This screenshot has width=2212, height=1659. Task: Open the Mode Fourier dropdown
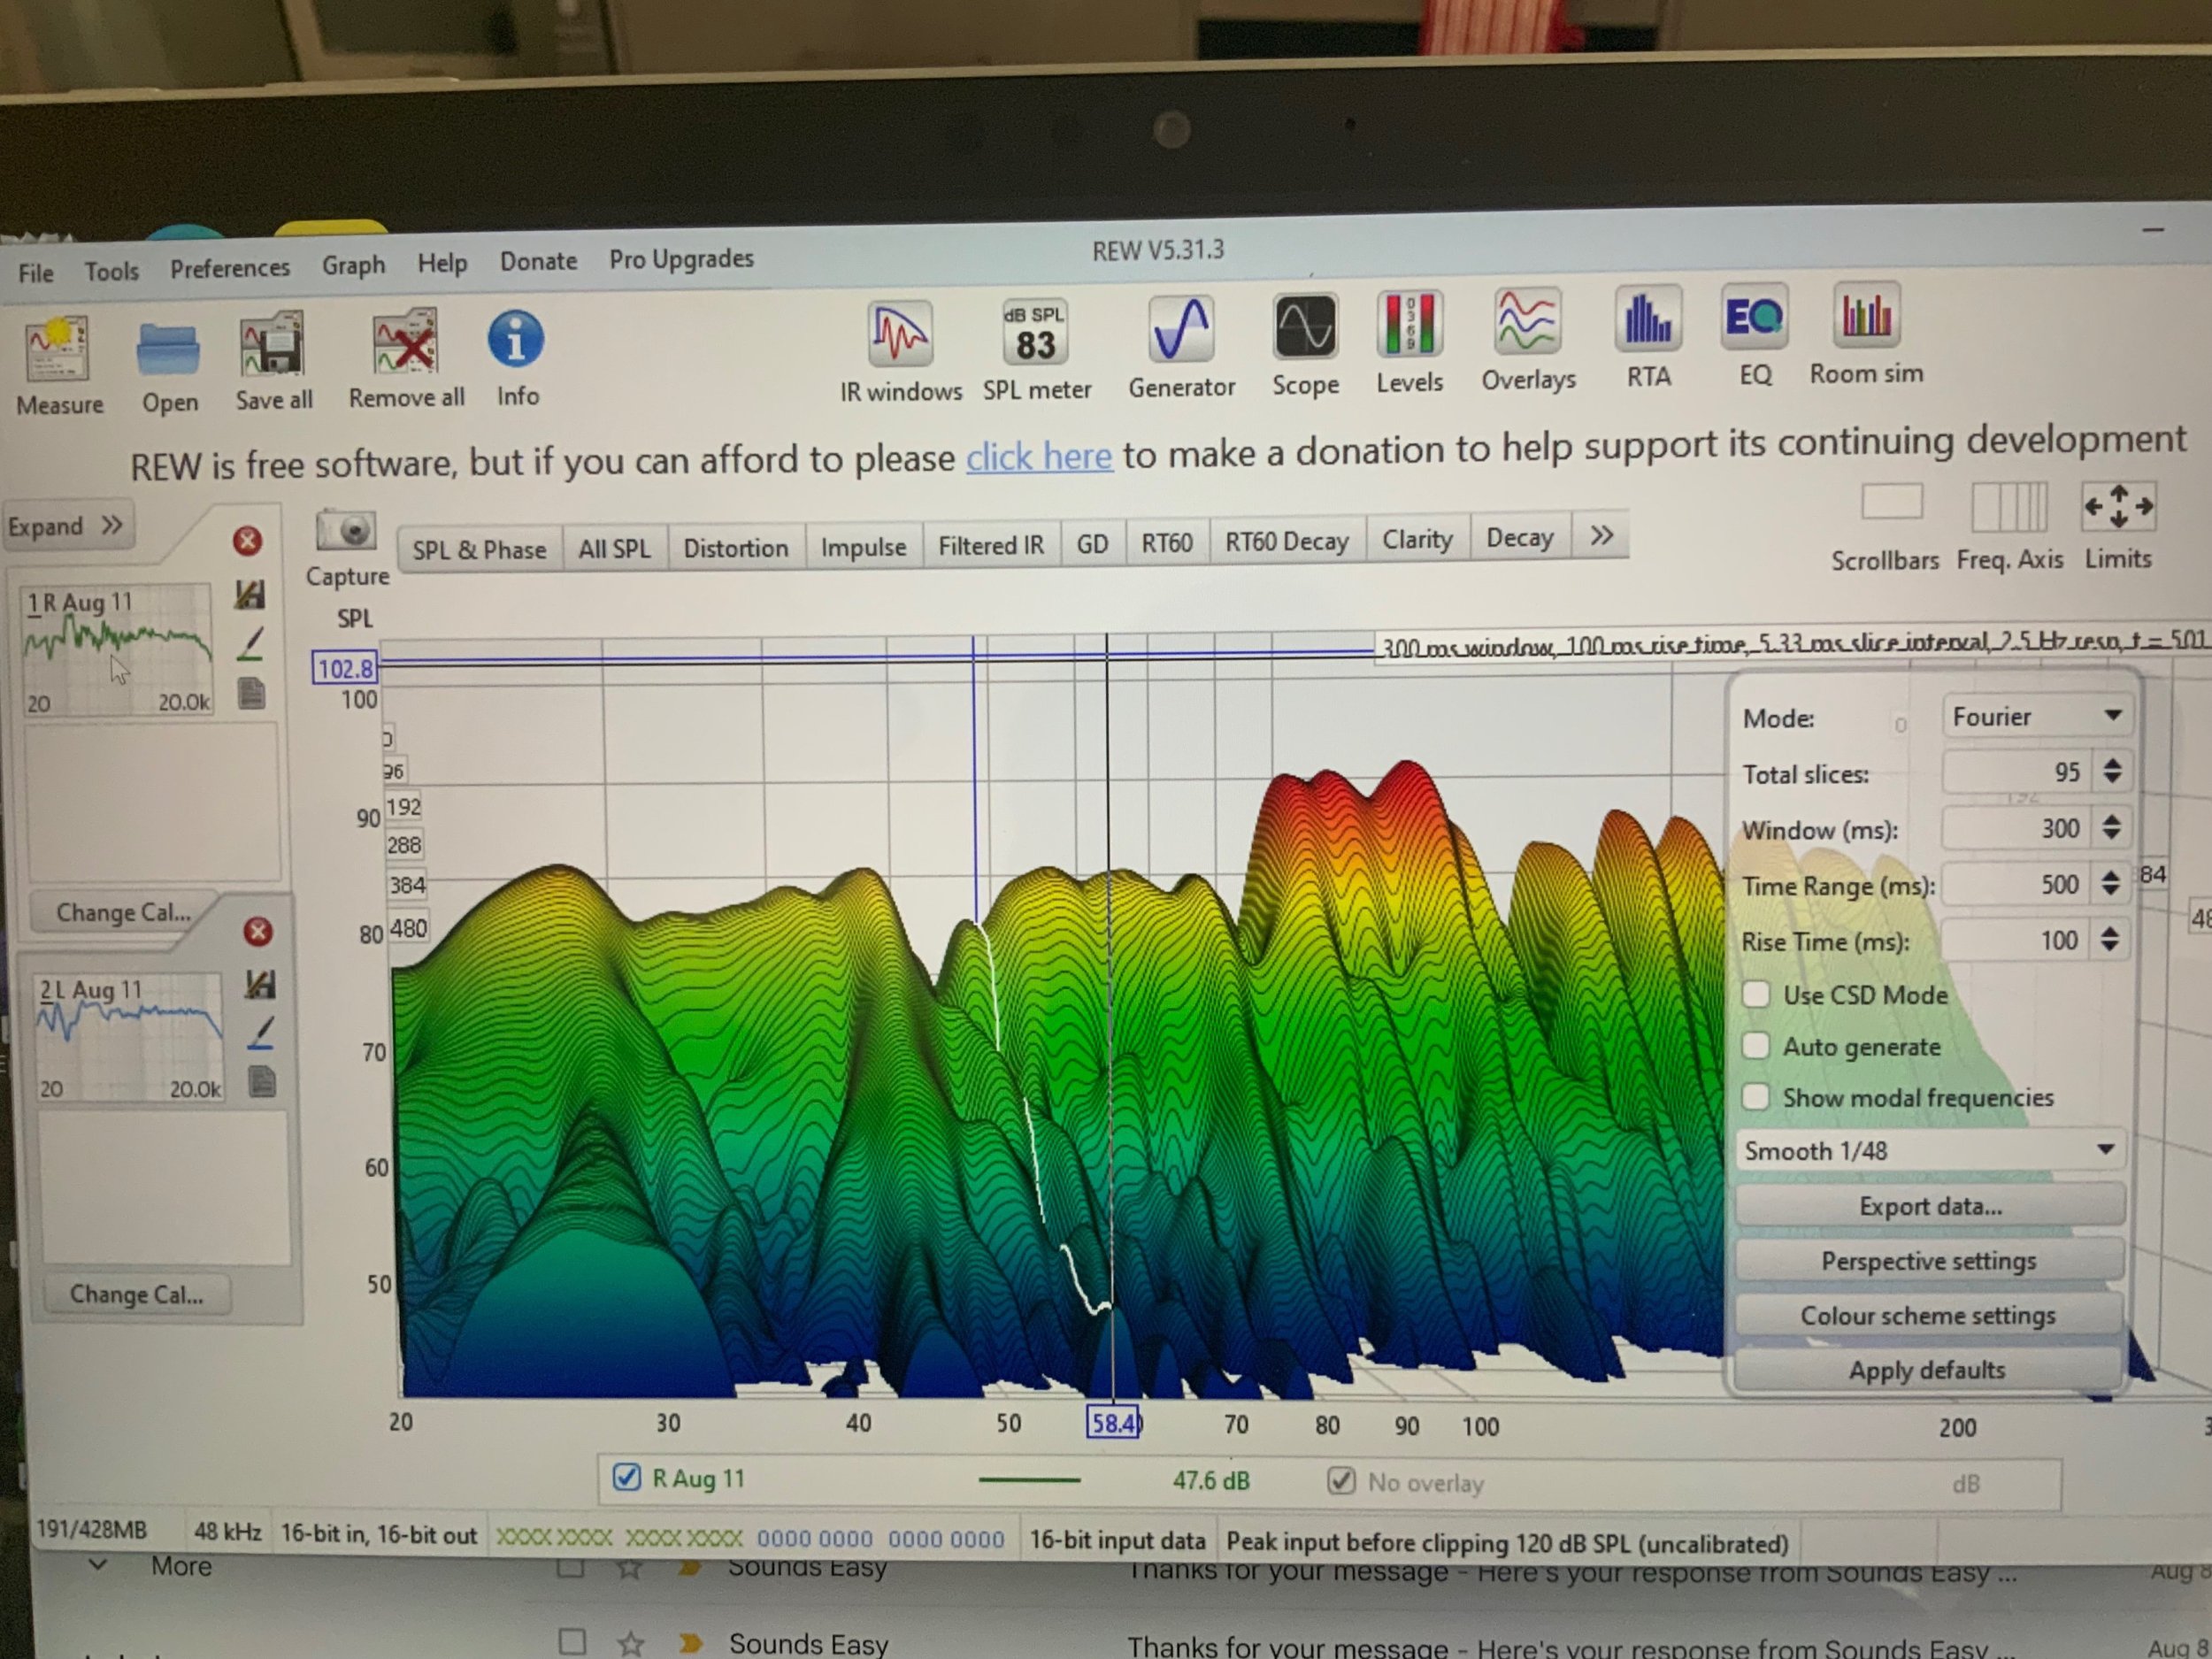click(2036, 716)
